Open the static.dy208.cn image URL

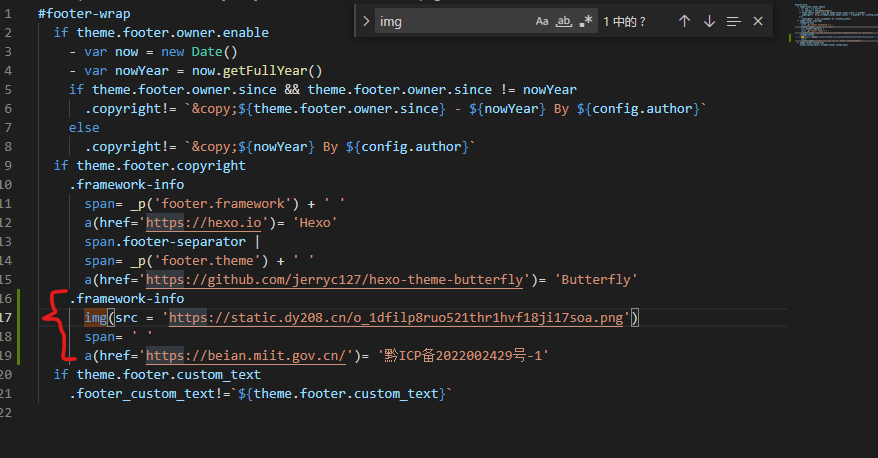(x=397, y=318)
